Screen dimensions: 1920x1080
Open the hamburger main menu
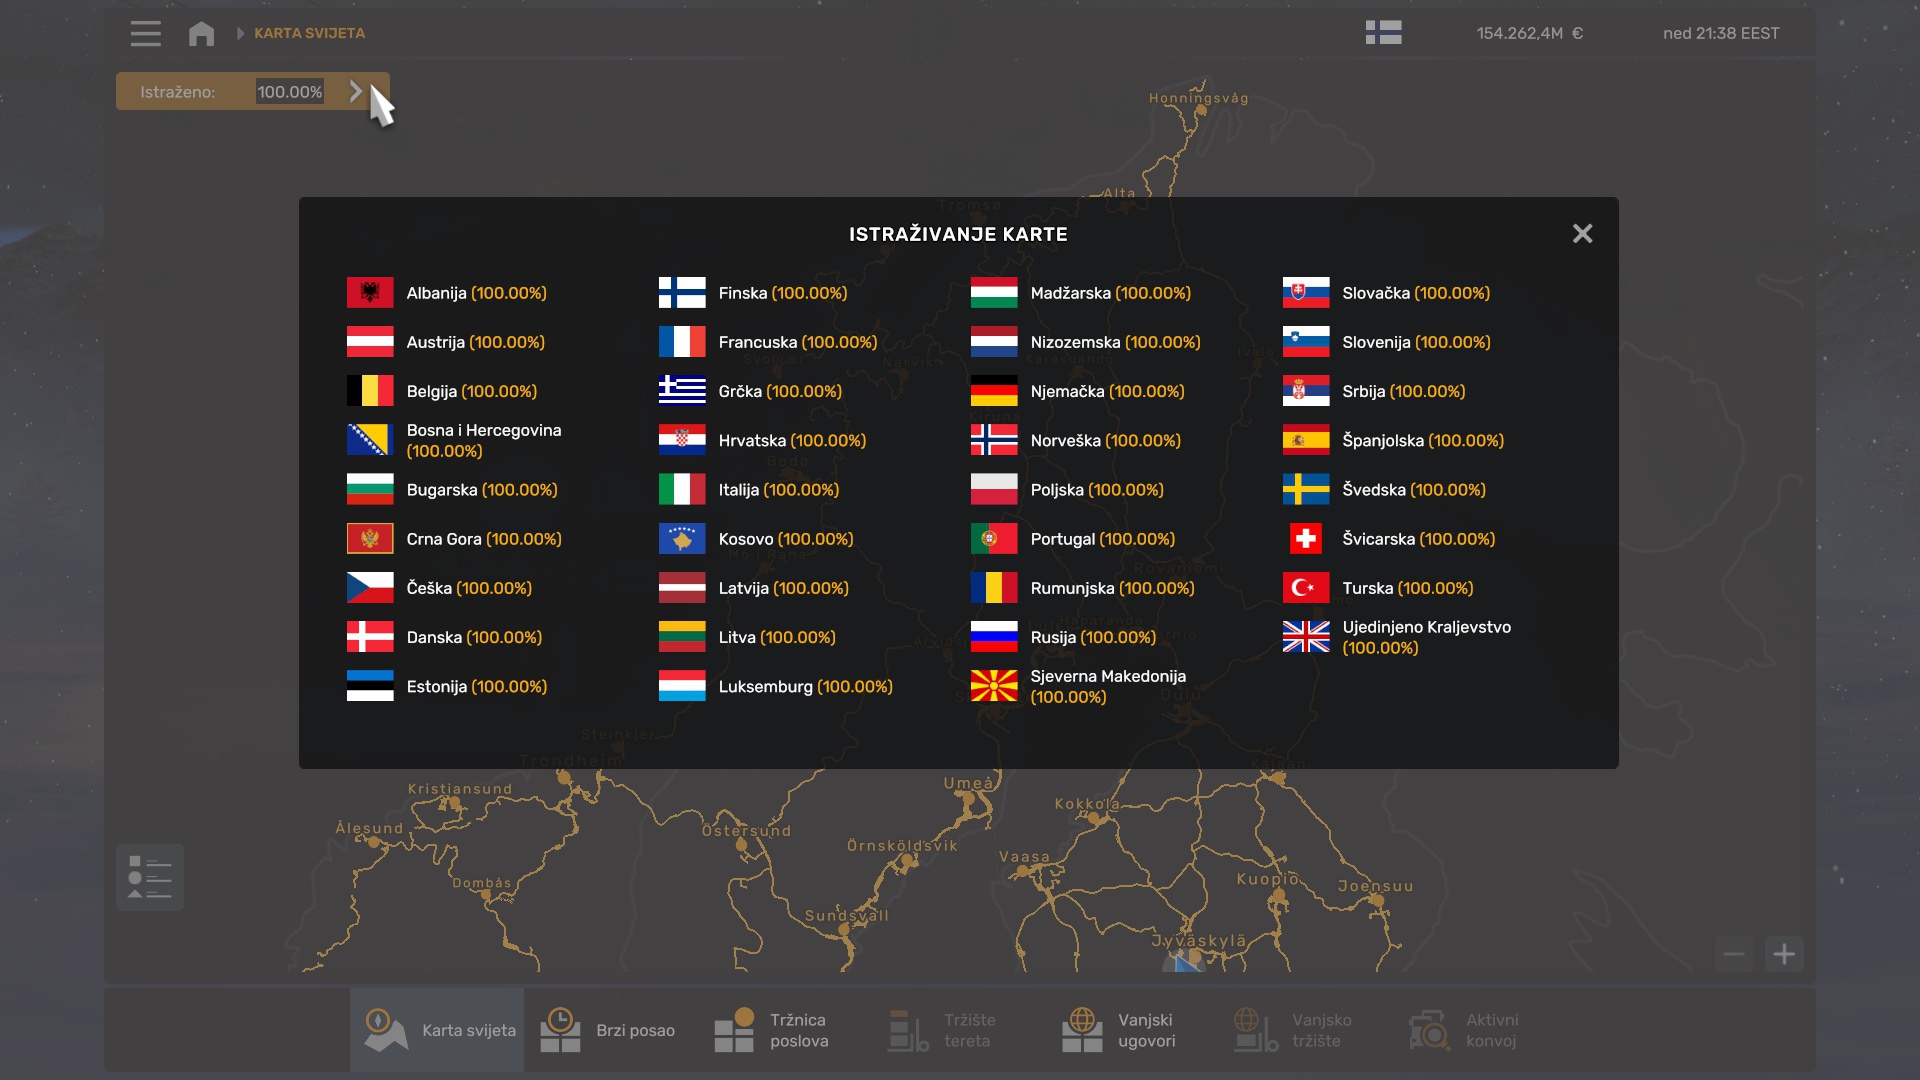click(x=145, y=33)
